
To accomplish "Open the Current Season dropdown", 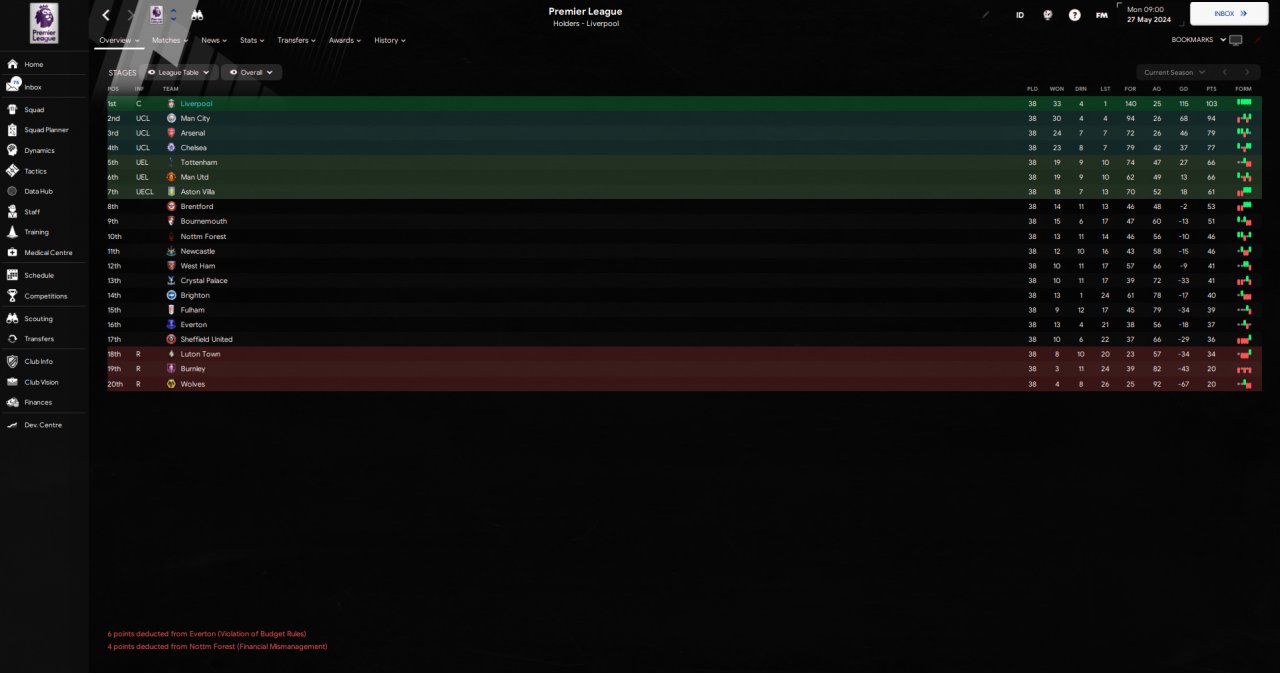I will coord(1173,72).
